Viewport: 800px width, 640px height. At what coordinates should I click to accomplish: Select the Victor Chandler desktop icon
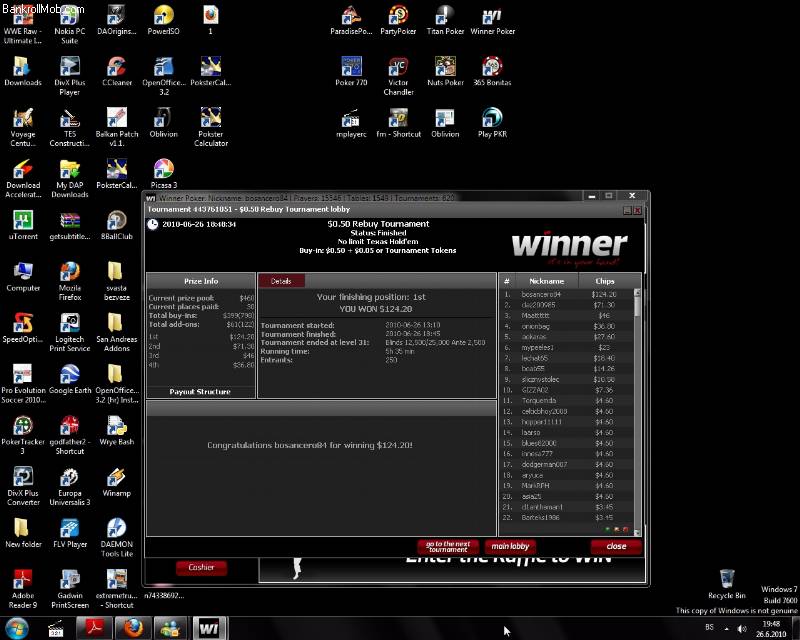coord(398,77)
